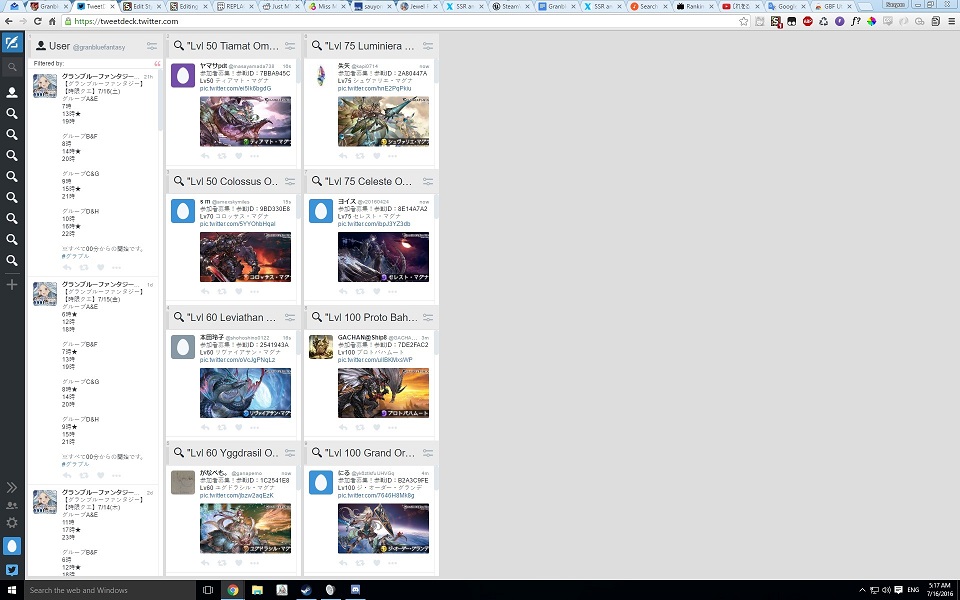The image size is (960, 600).
Task: Bookmark page with star icon in address bar
Action: pos(743,21)
